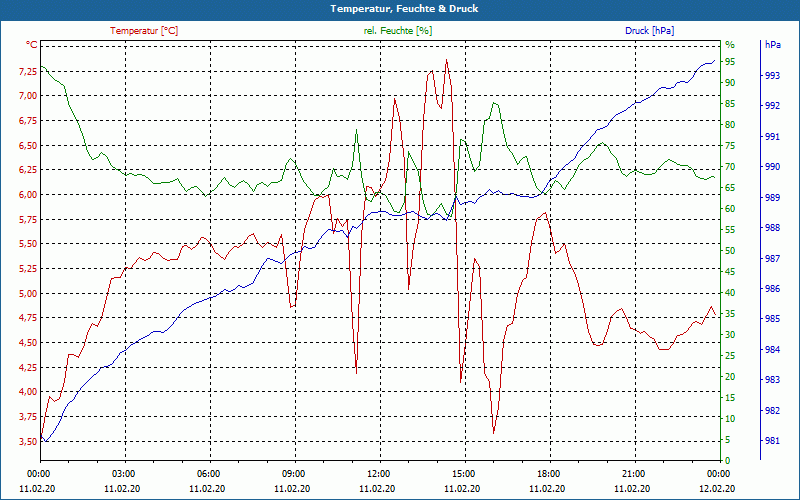
Task: Click the title 'Temperatur, Feuchte & Druck'
Action: click(404, 9)
